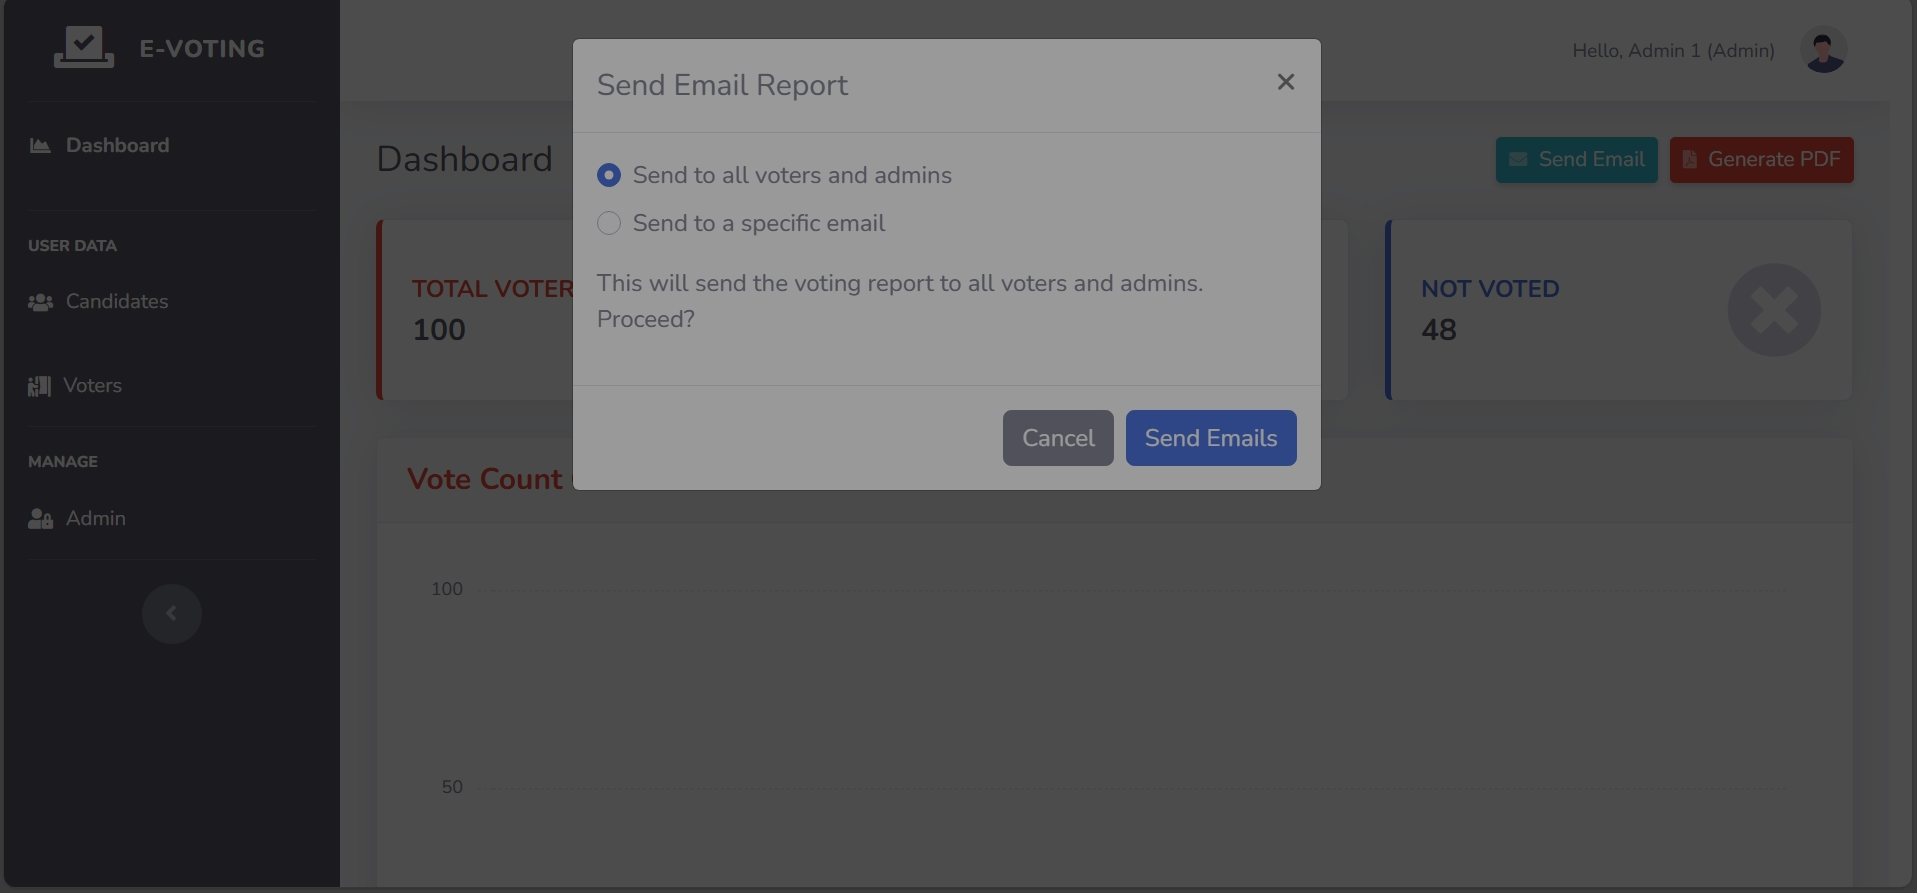Close the Send Email Report dialog

click(1285, 82)
